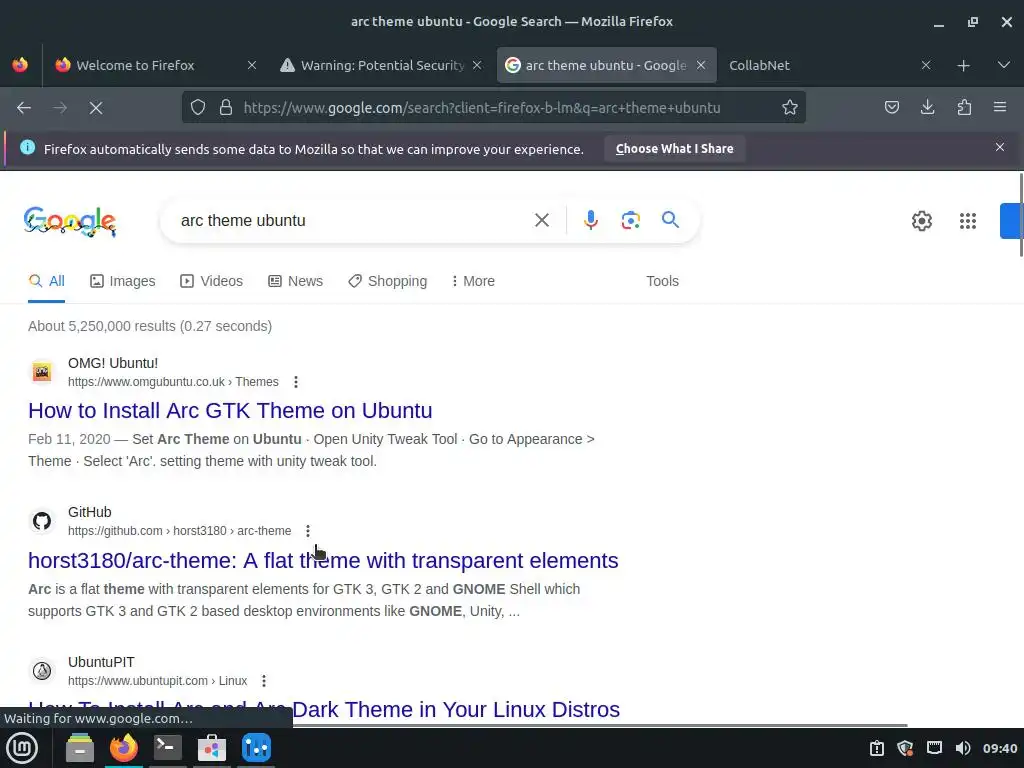This screenshot has height=768, width=1024.
Task: Click into the Google search text field
Action: (353, 221)
